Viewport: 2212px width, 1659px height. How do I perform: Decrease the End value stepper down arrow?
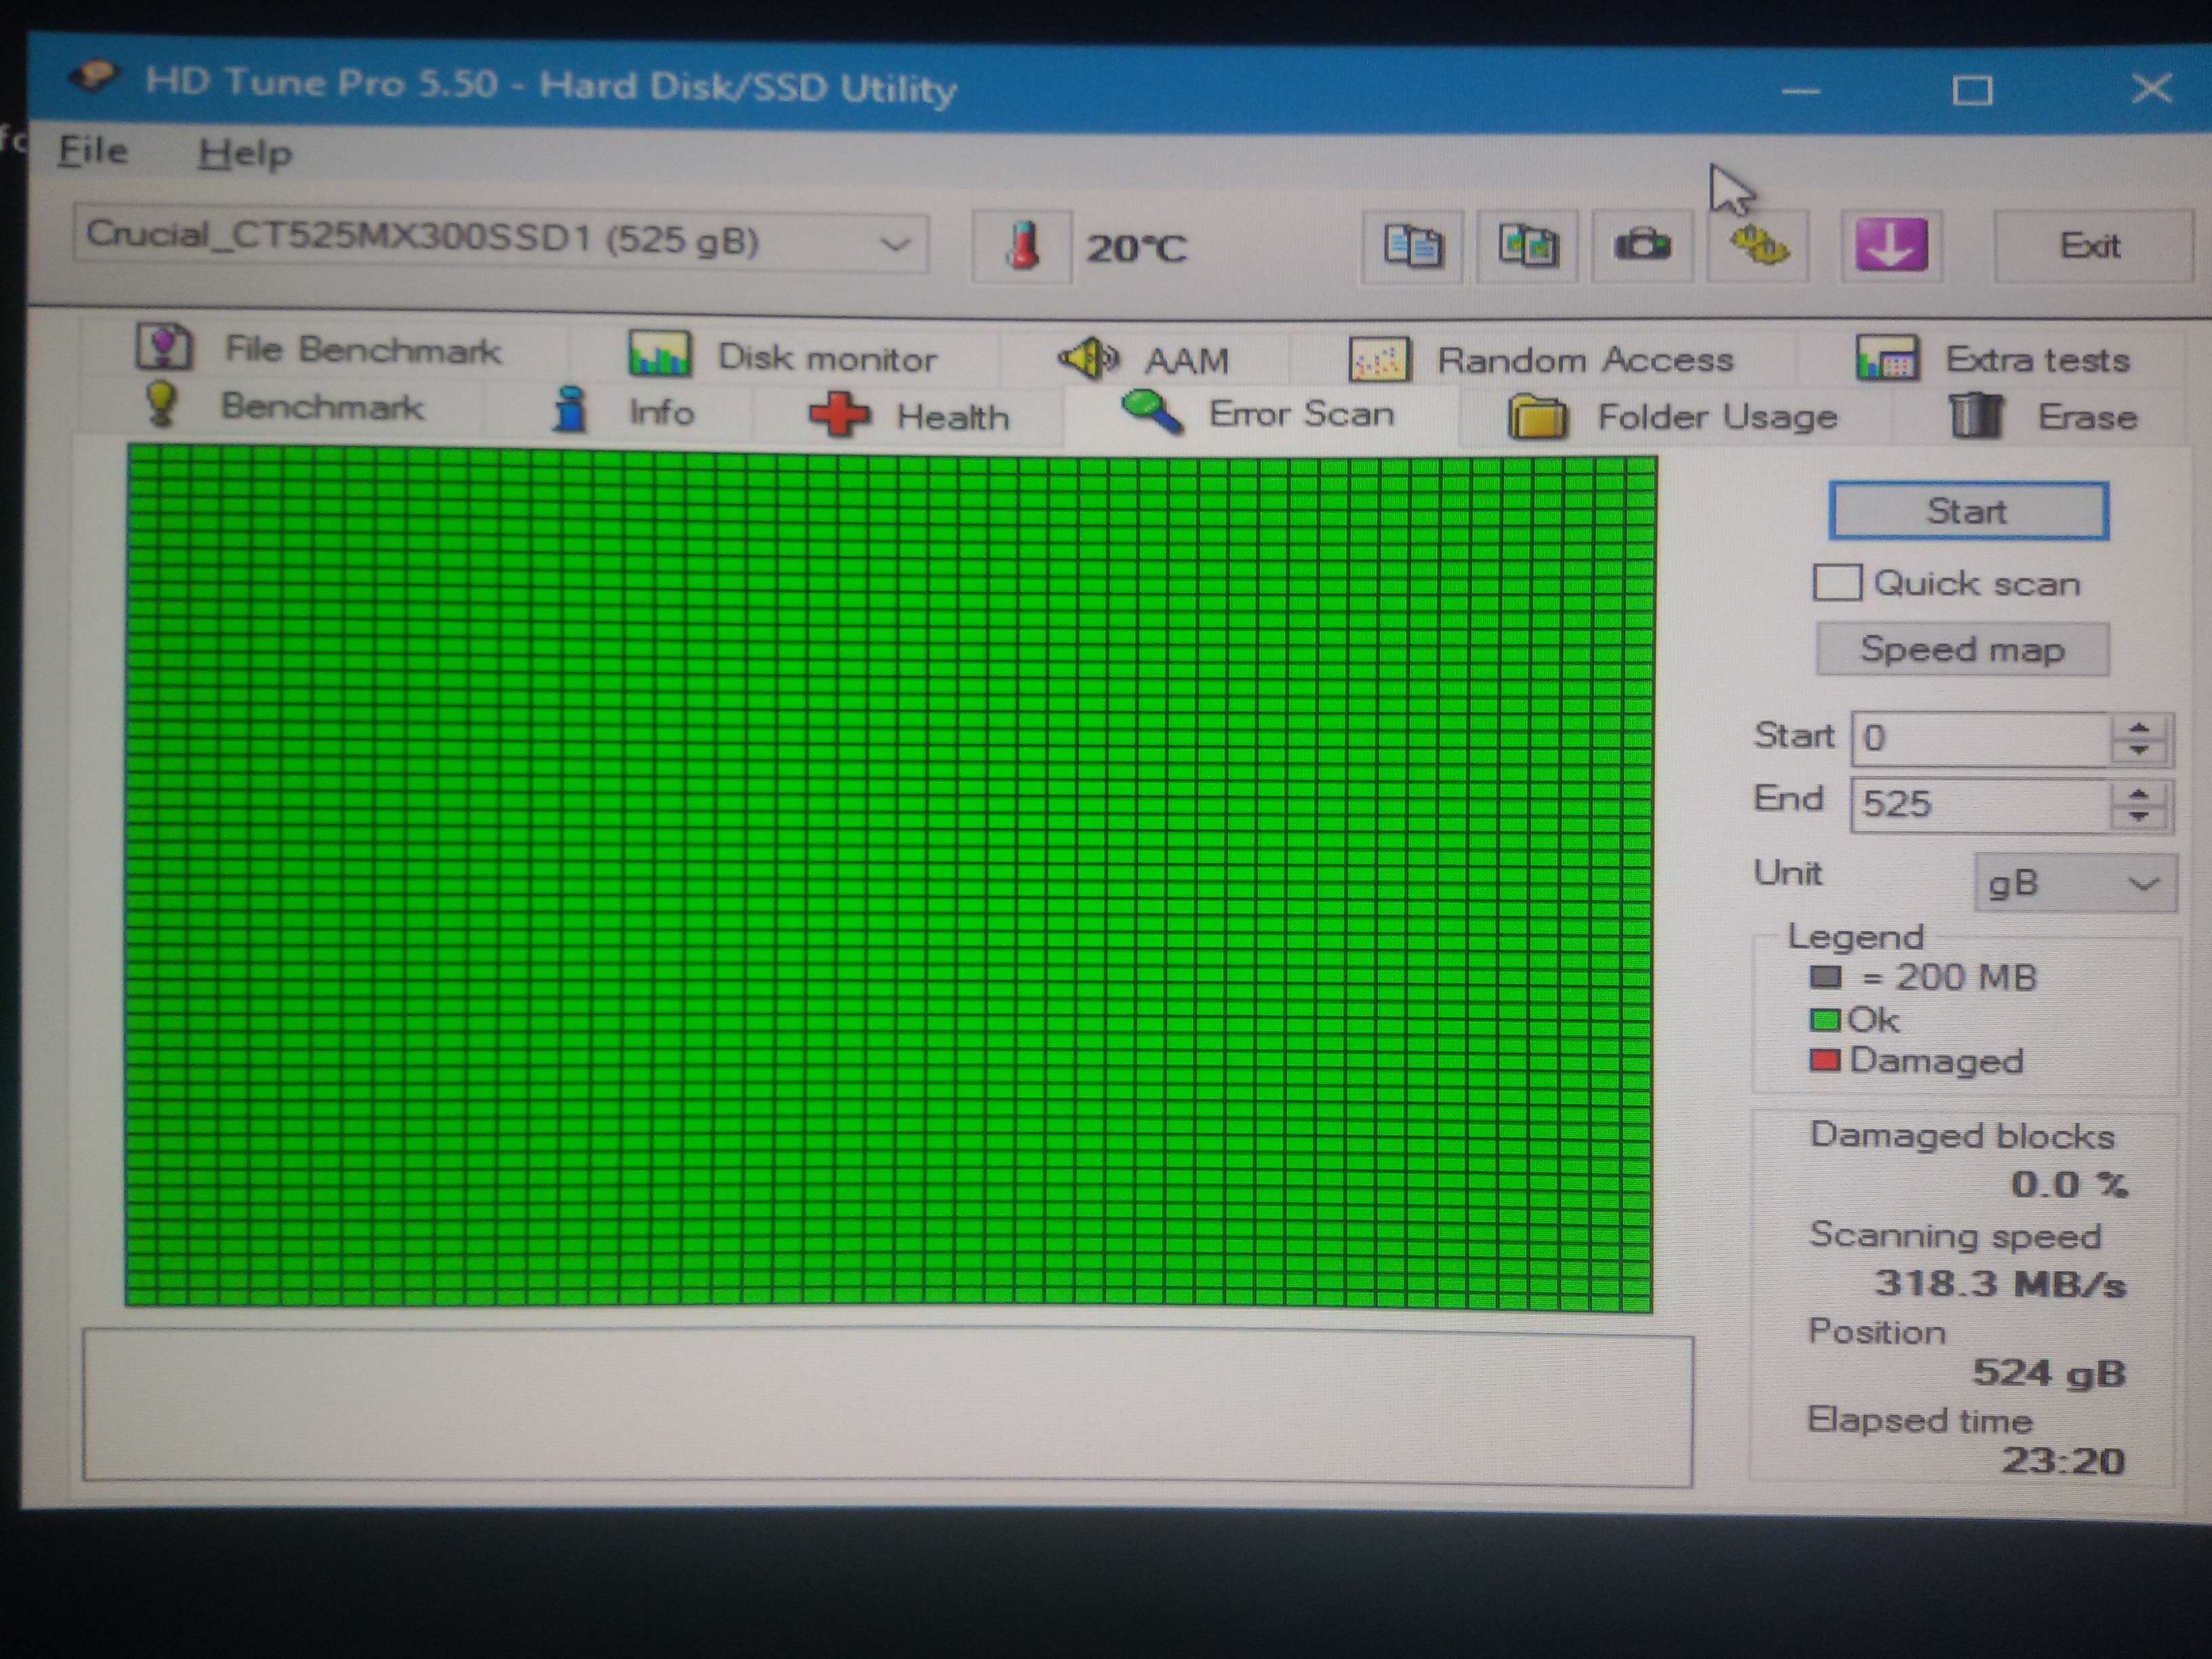2140,817
